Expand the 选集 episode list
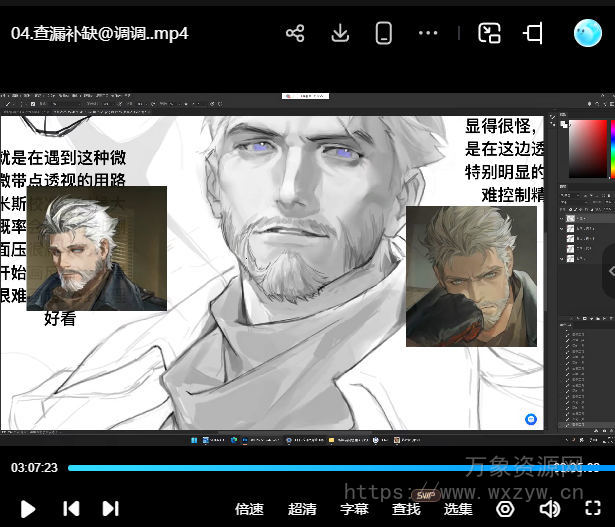Image resolution: width=615 pixels, height=527 pixels. pos(458,509)
